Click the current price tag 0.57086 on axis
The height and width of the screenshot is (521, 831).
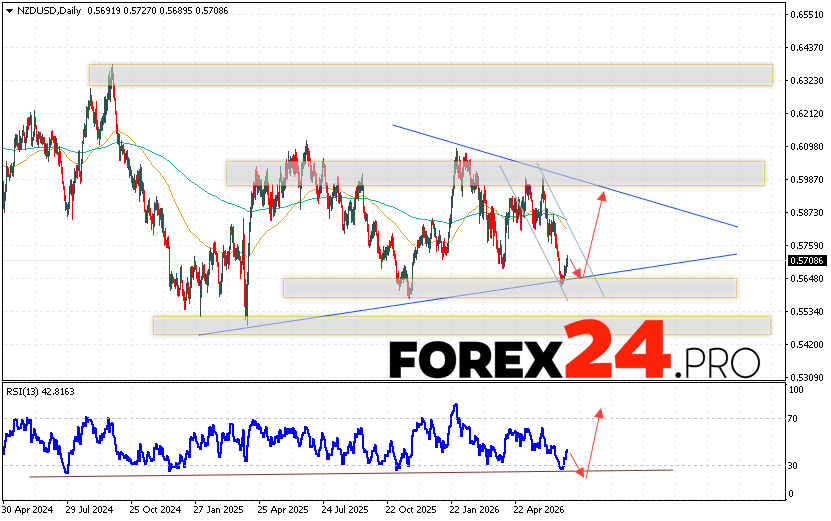tap(807, 260)
